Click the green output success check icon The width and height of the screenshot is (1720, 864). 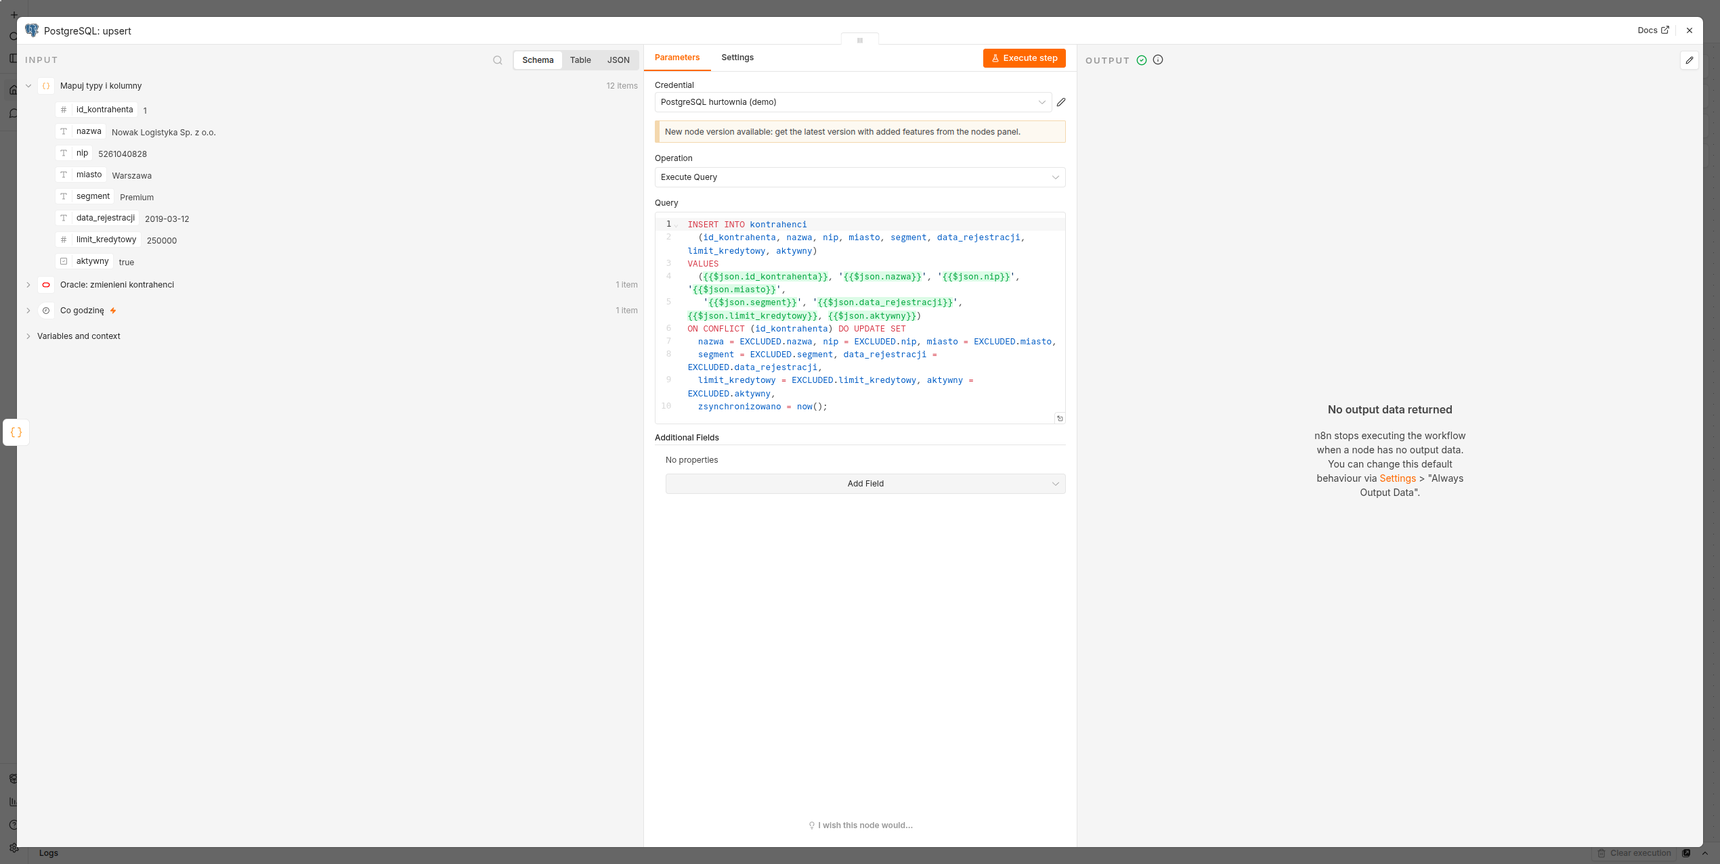pyautogui.click(x=1142, y=60)
